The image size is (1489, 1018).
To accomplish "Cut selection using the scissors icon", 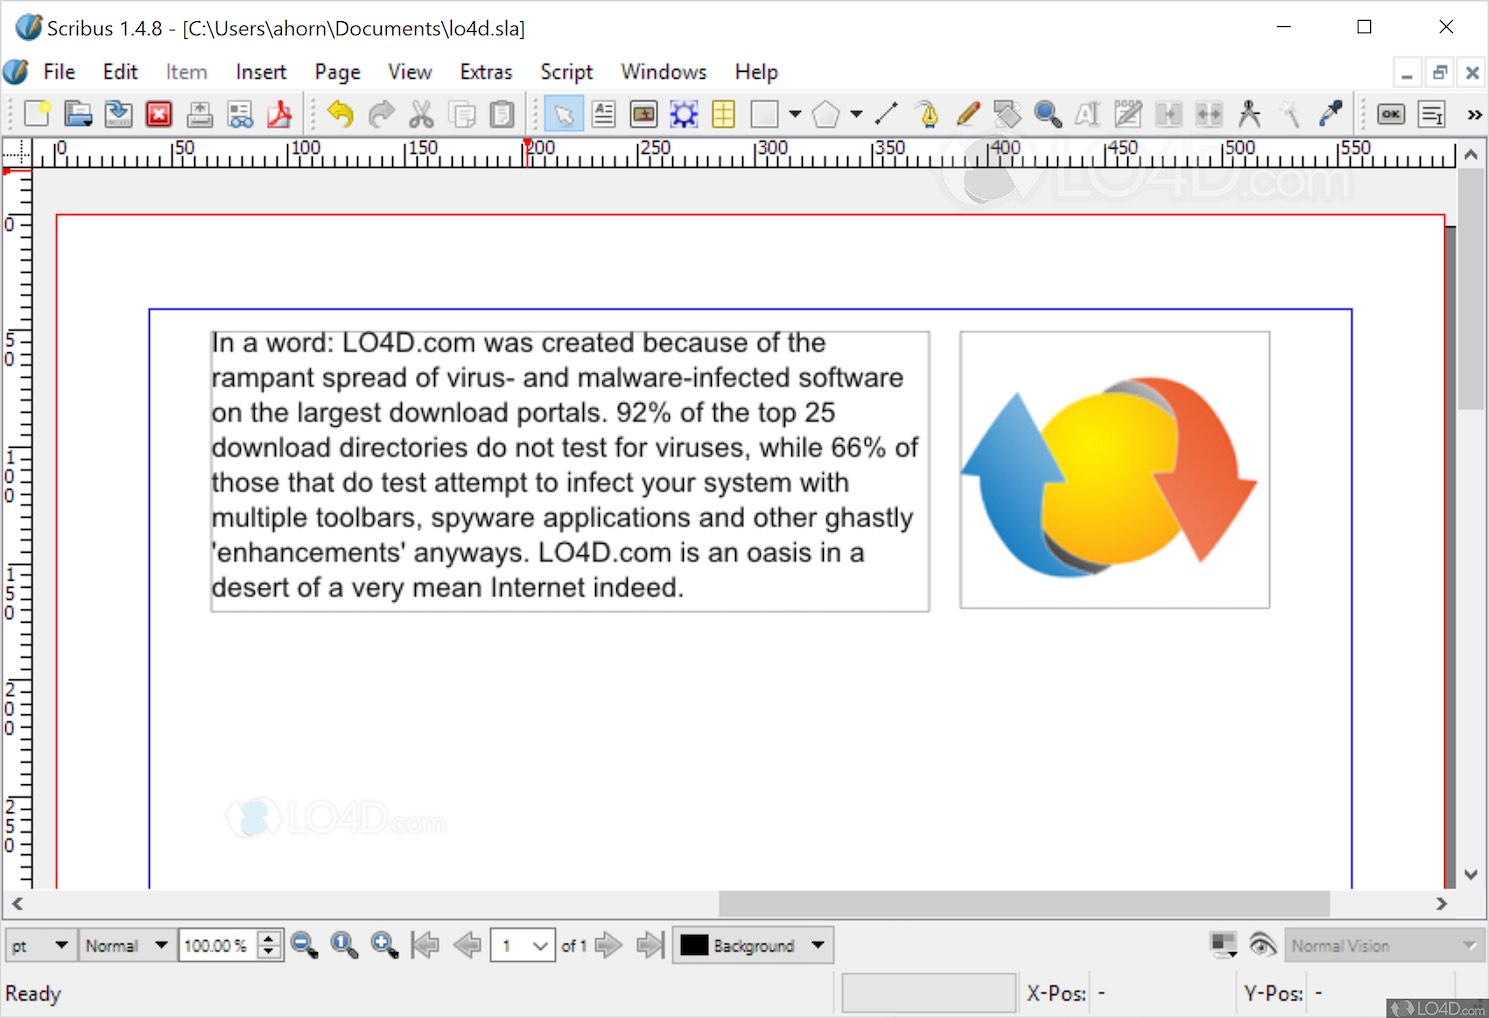I will 421,114.
